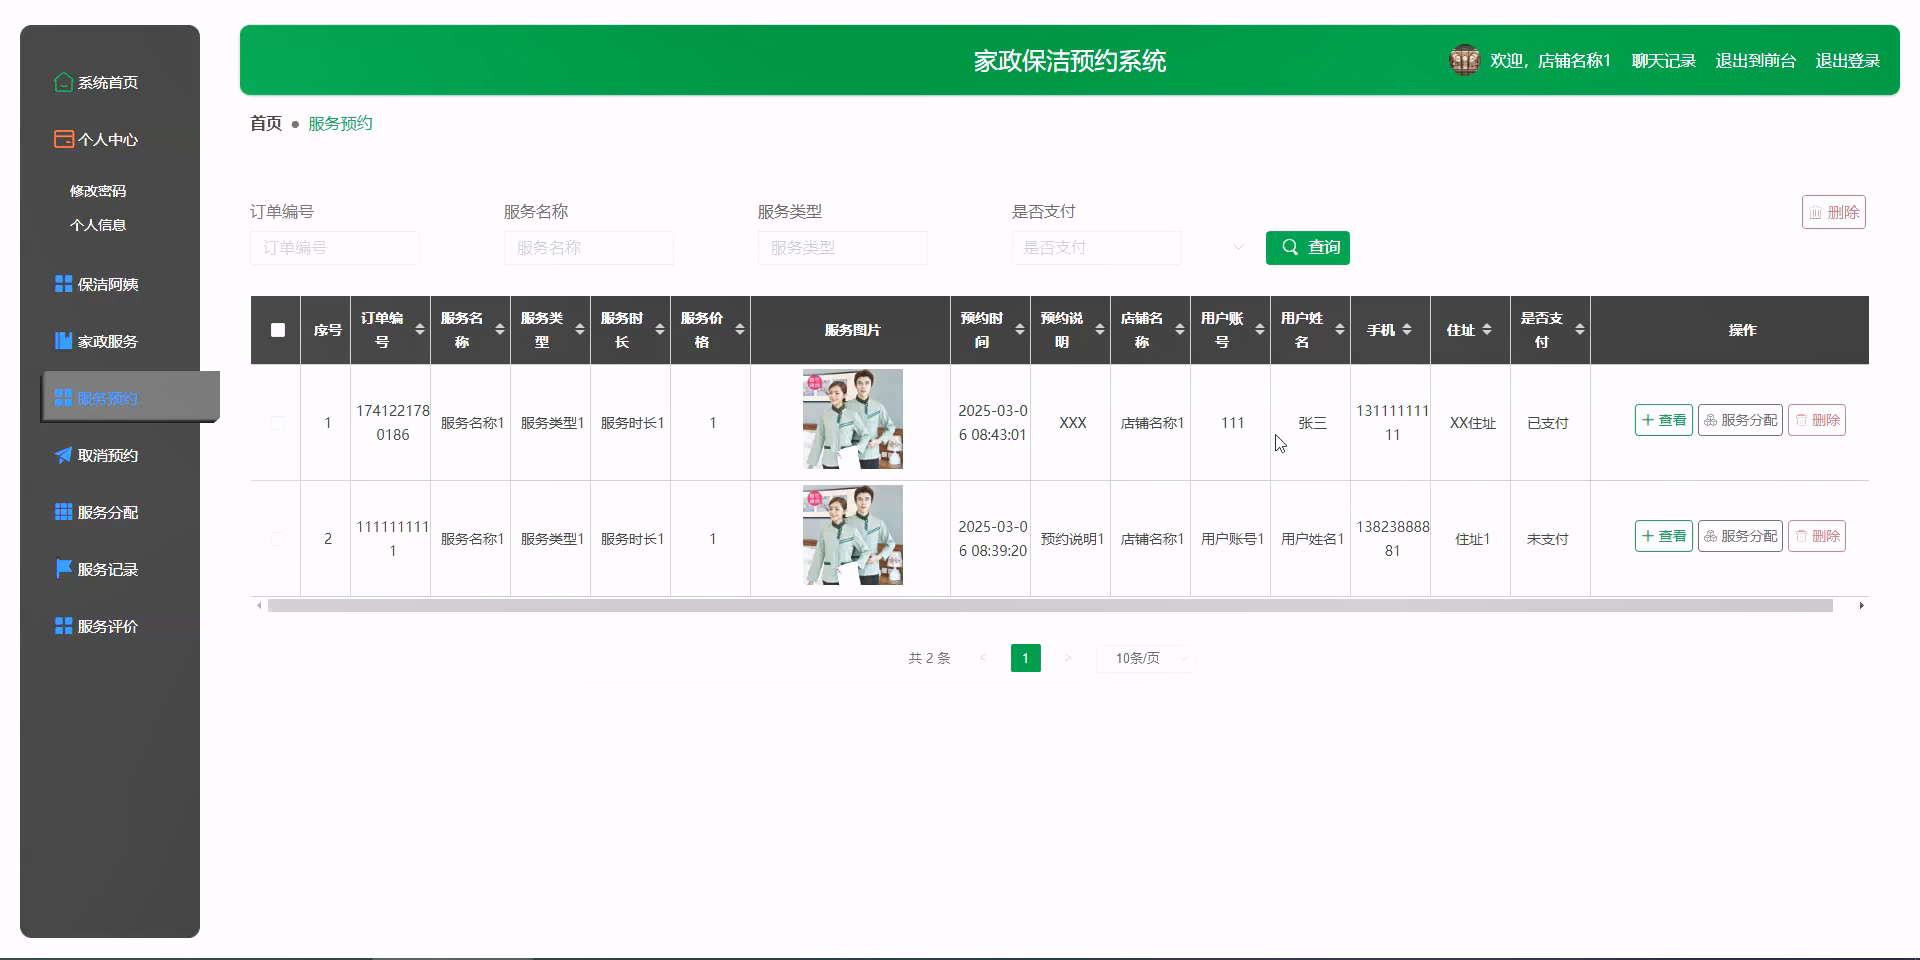
Task: Click the scrollbar right arrow under the table
Action: (1861, 605)
